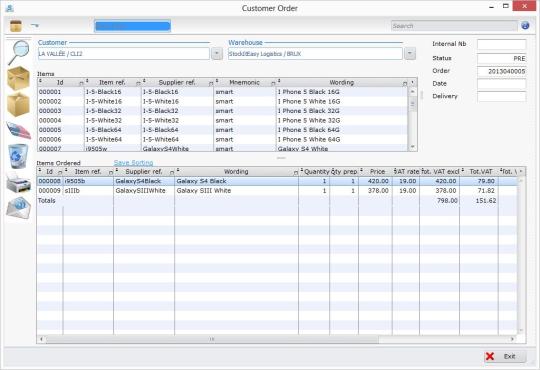
Task: Click the Items Ordered horizontal scrollbar thumb
Action: [x=212, y=339]
